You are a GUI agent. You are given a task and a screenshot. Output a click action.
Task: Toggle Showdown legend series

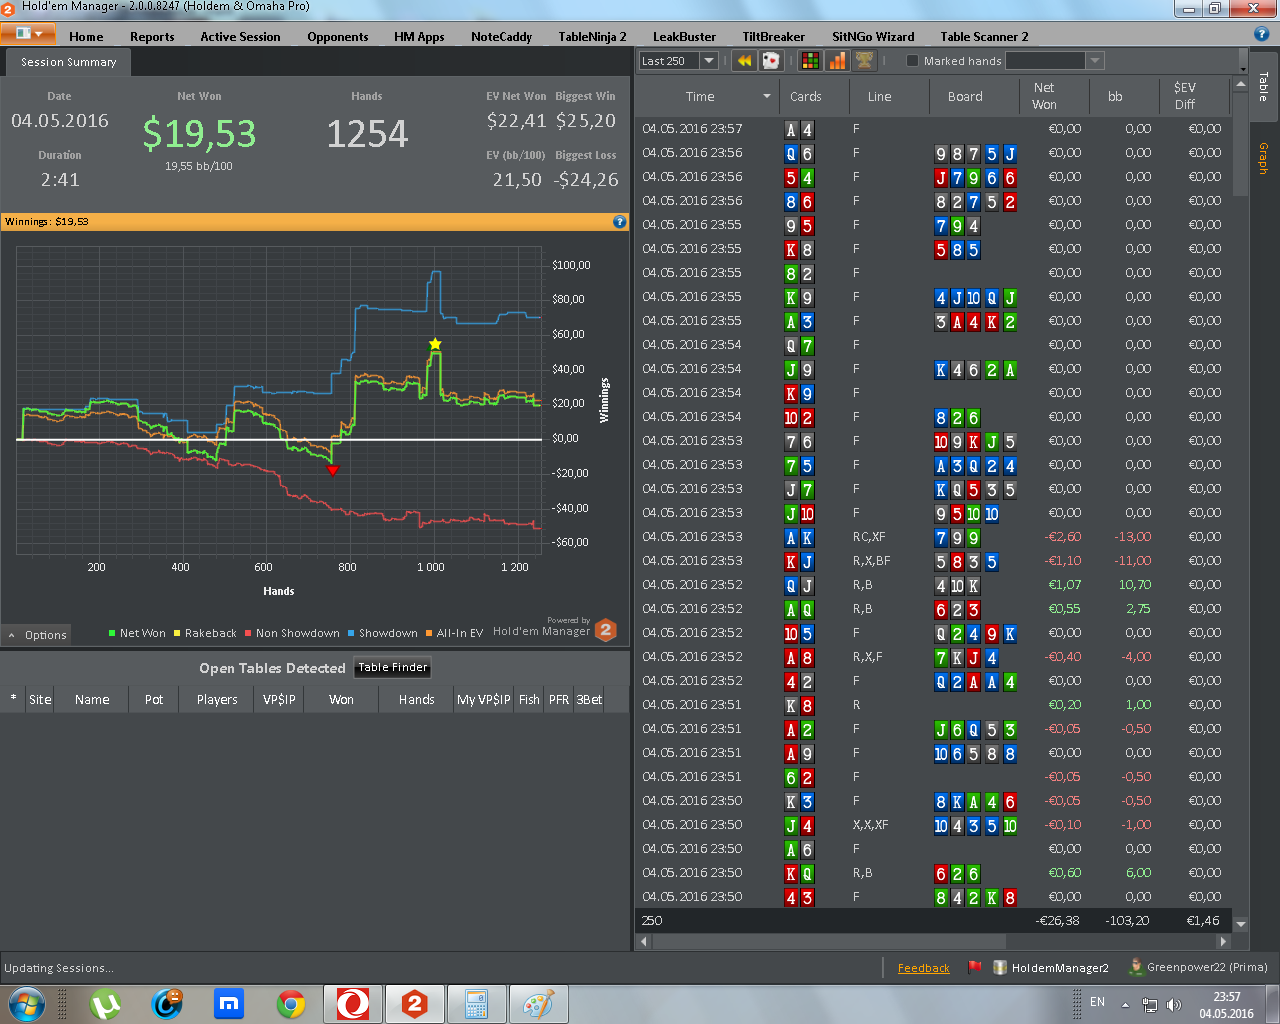pos(383,633)
